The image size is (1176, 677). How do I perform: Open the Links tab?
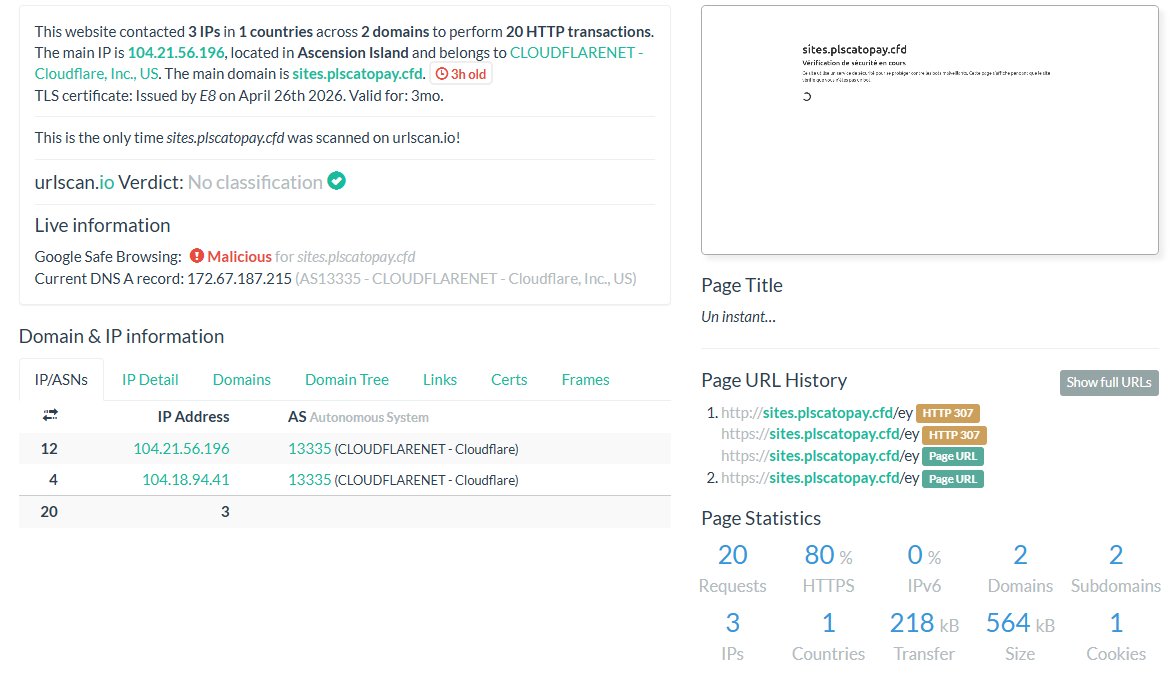(440, 379)
